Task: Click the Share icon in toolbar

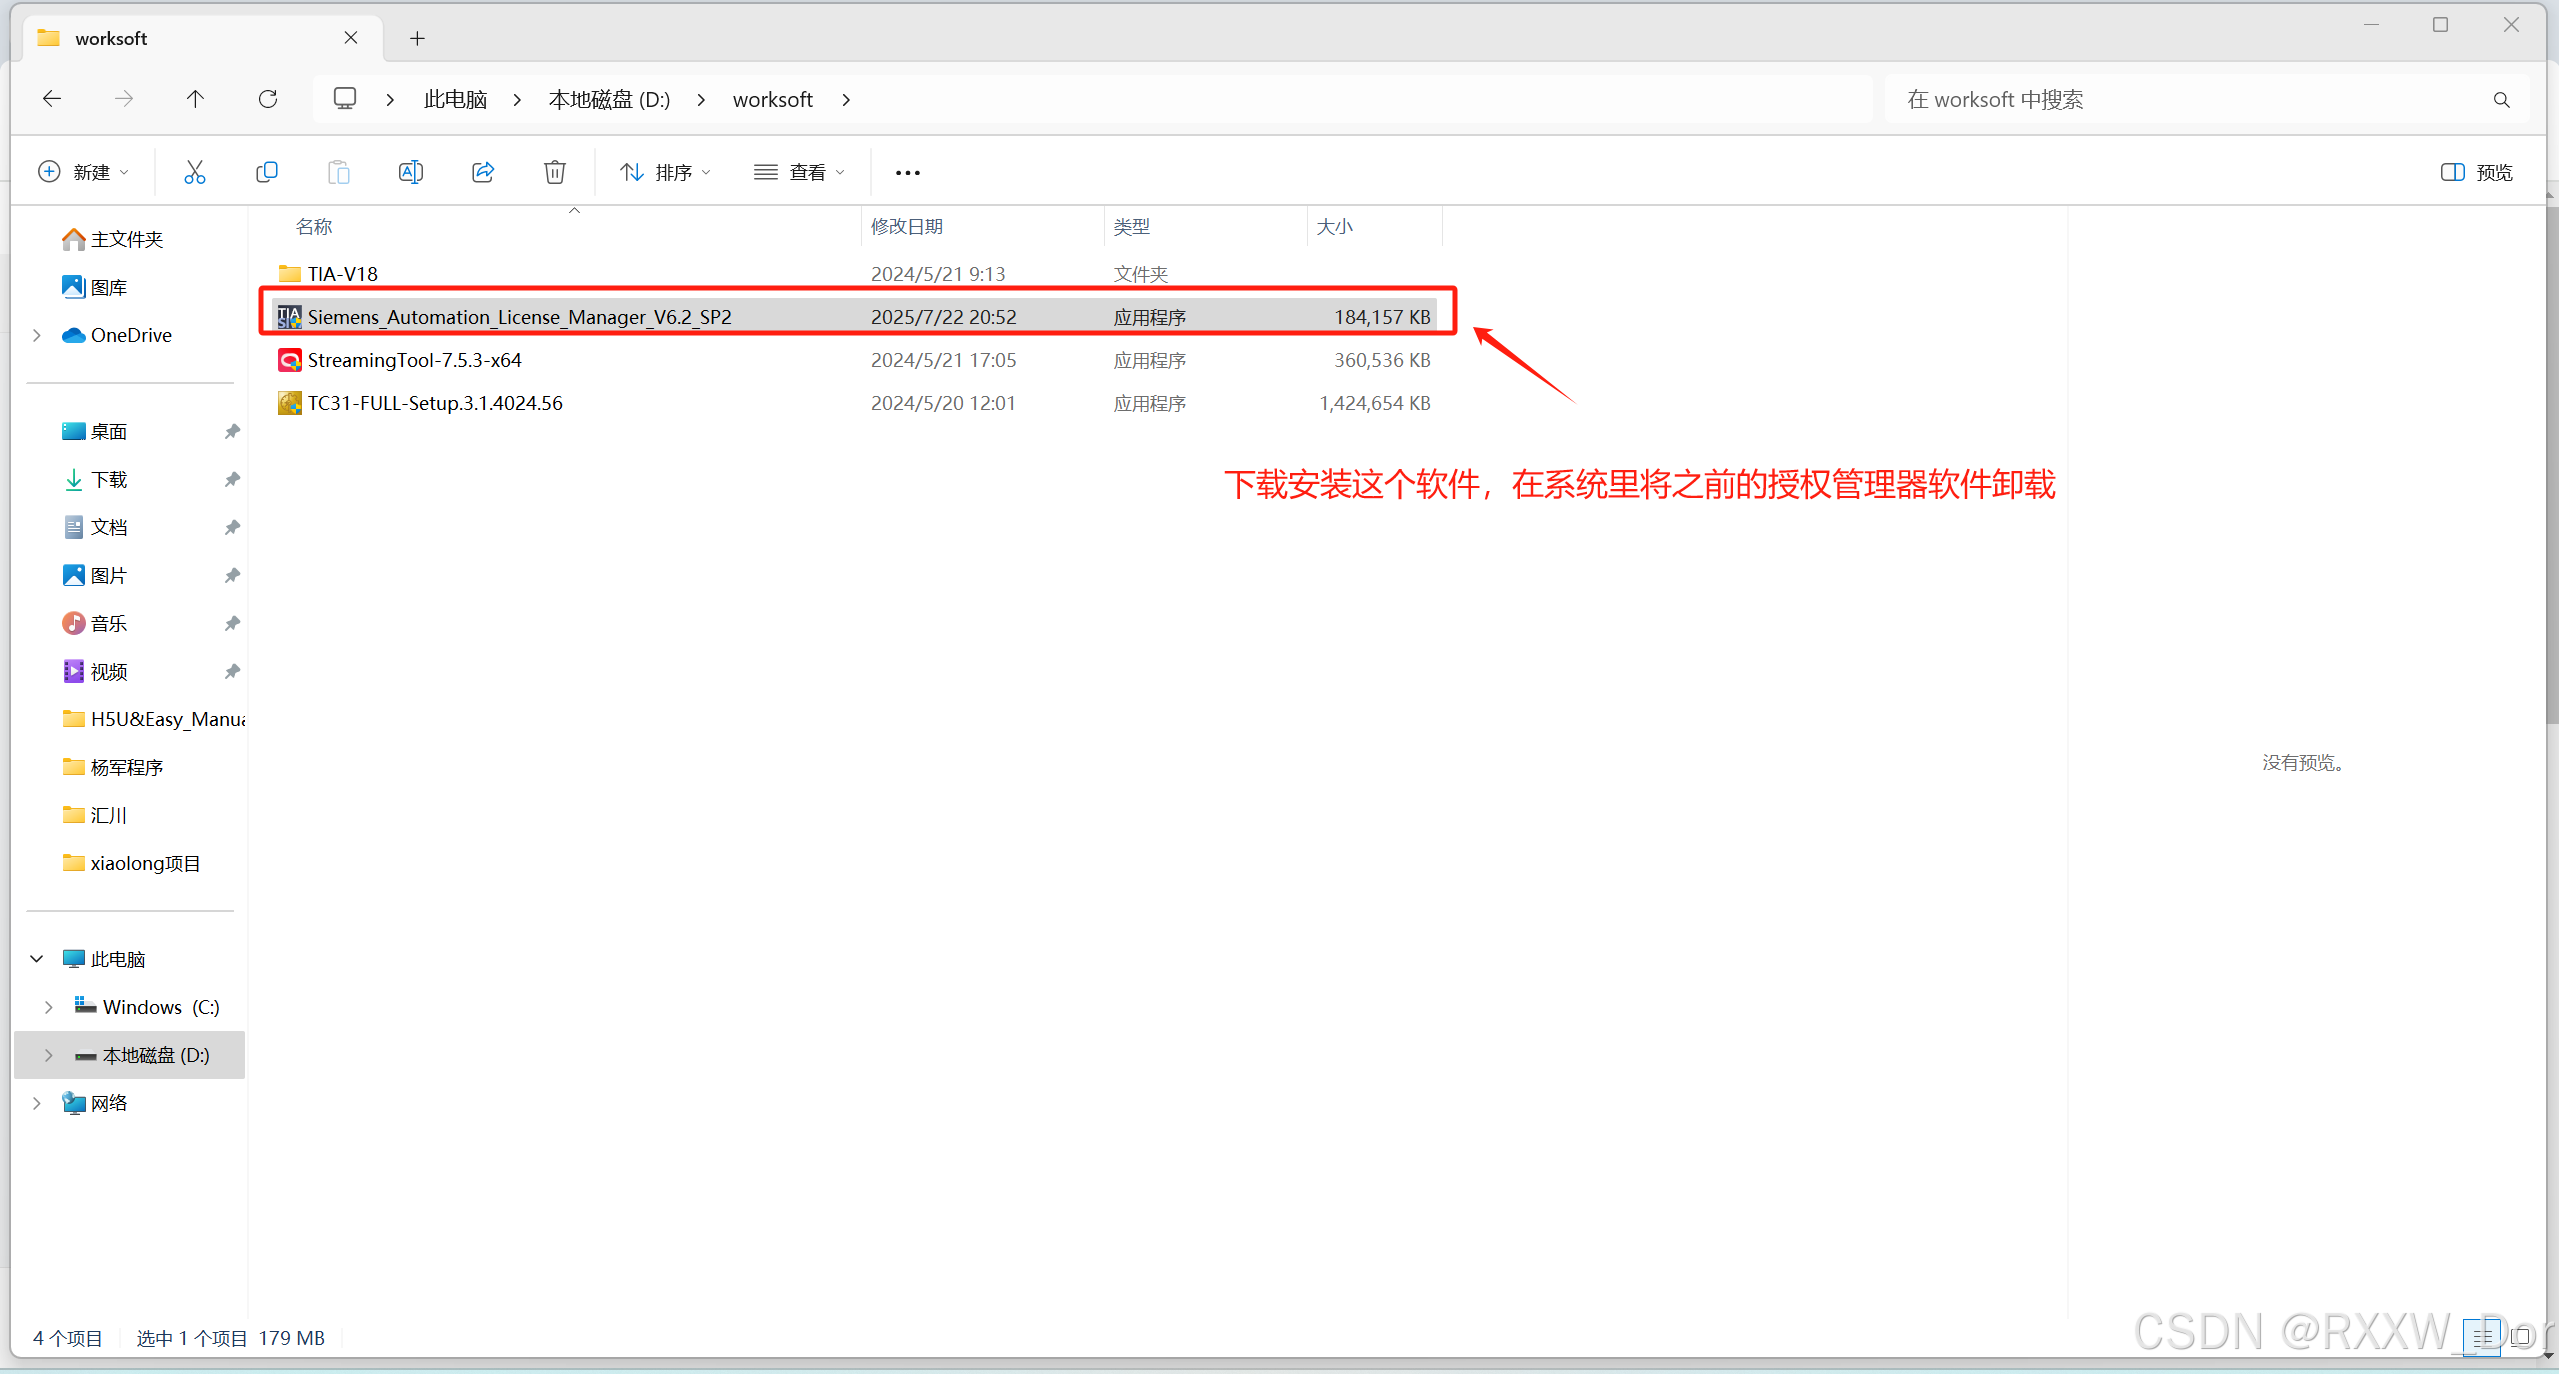Action: tap(483, 172)
